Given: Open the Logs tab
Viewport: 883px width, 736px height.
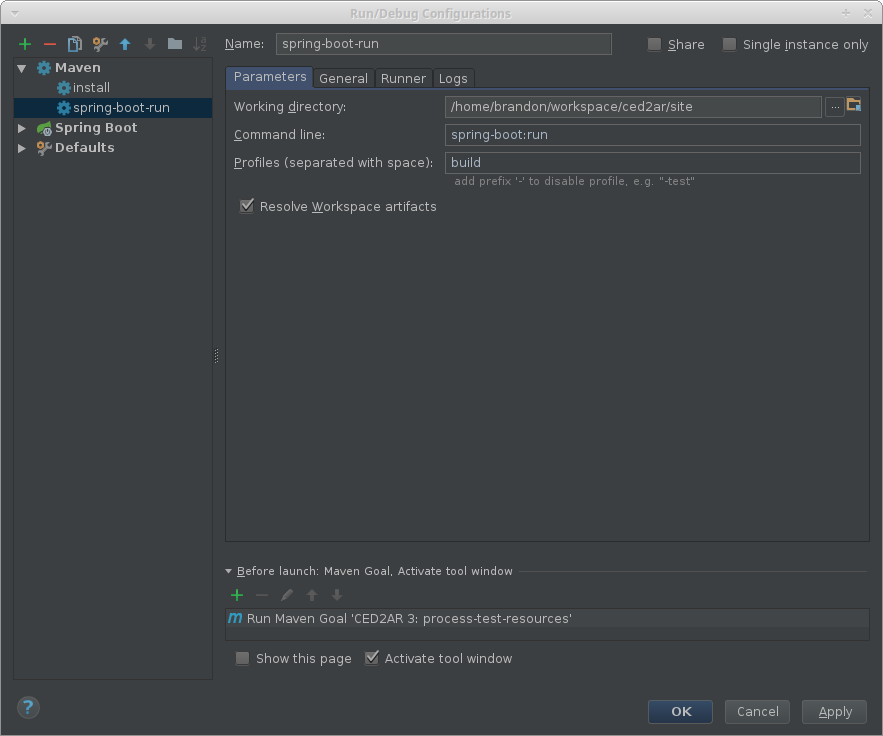Looking at the screenshot, I should pos(453,79).
